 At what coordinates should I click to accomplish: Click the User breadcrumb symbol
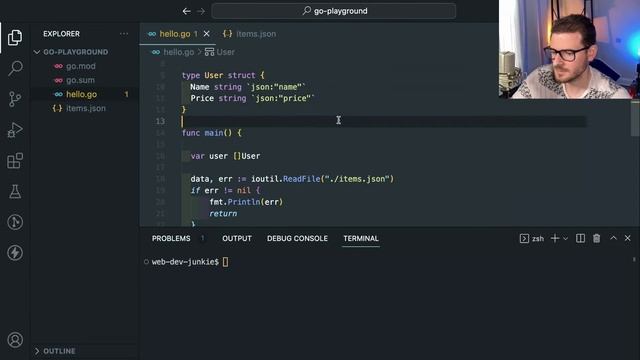click(225, 52)
